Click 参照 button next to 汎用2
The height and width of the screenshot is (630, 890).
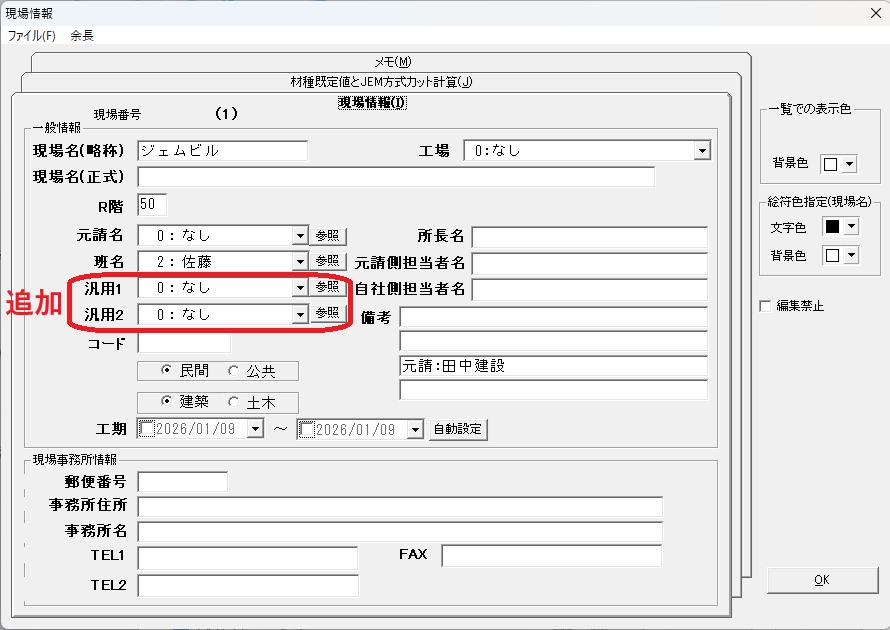[x=328, y=313]
